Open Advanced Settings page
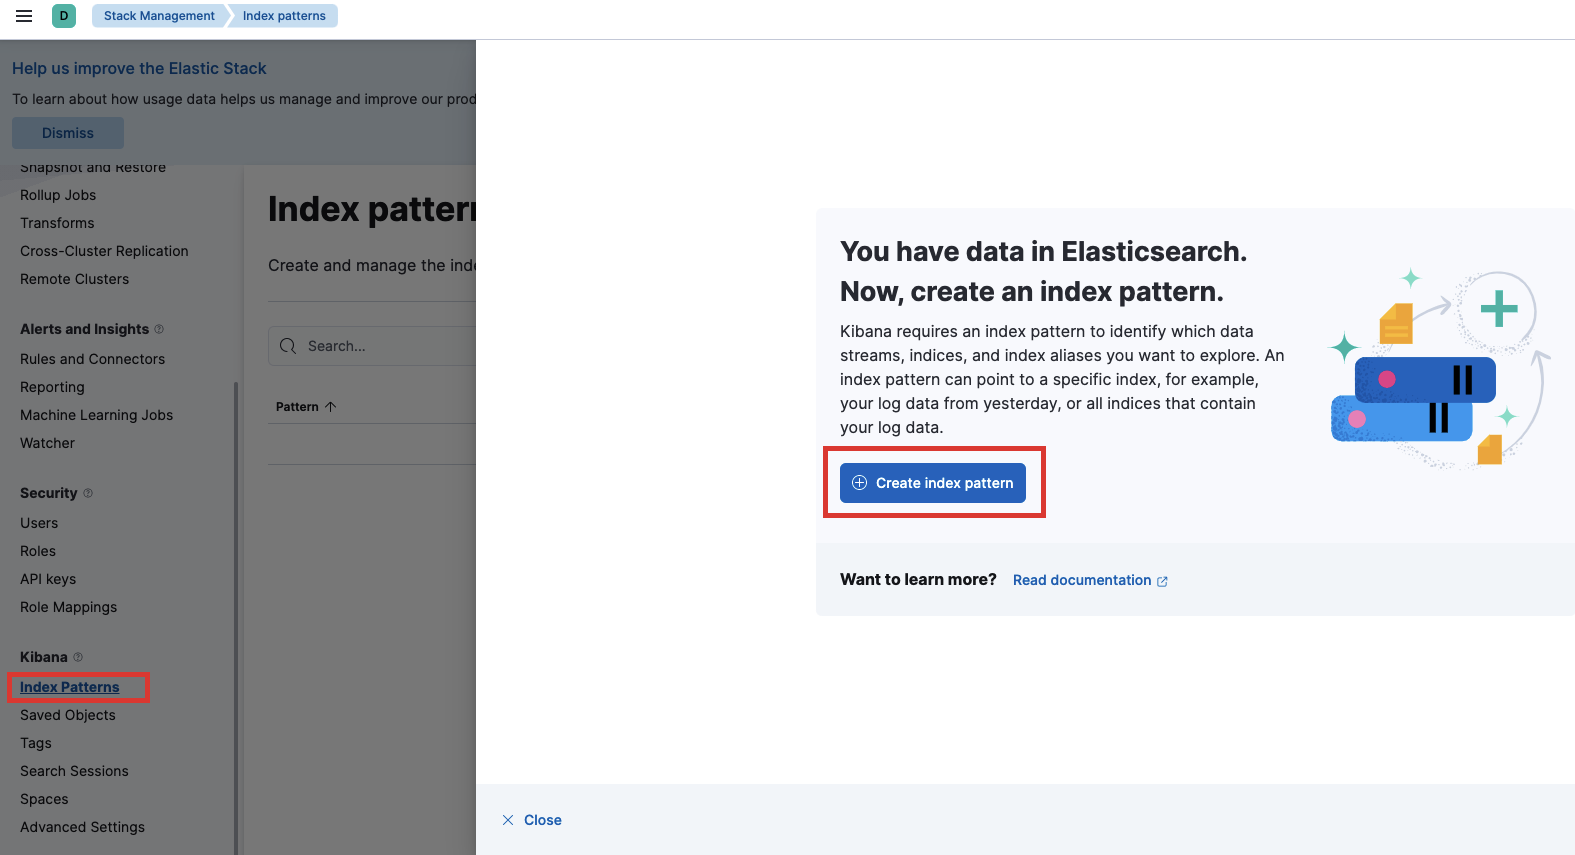Screen dimensions: 1575x855 82,827
